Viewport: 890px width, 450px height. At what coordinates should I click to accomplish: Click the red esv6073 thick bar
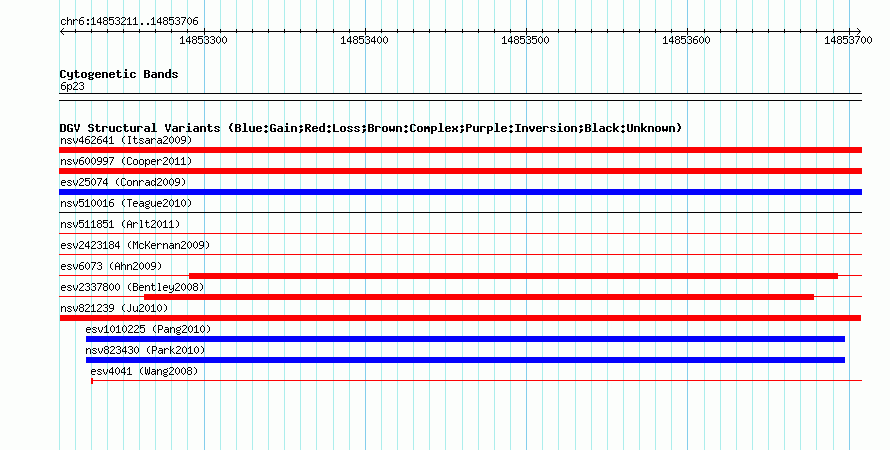click(514, 276)
